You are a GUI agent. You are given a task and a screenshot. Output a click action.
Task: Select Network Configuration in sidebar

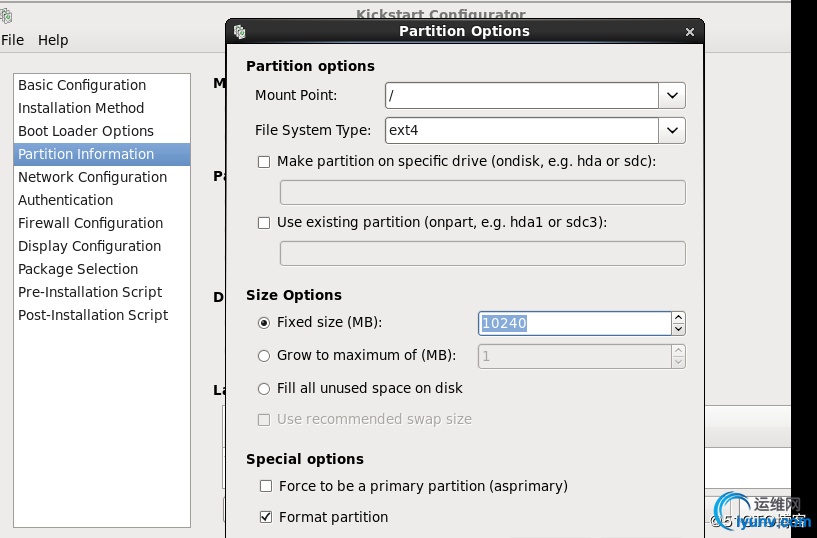click(x=102, y=177)
